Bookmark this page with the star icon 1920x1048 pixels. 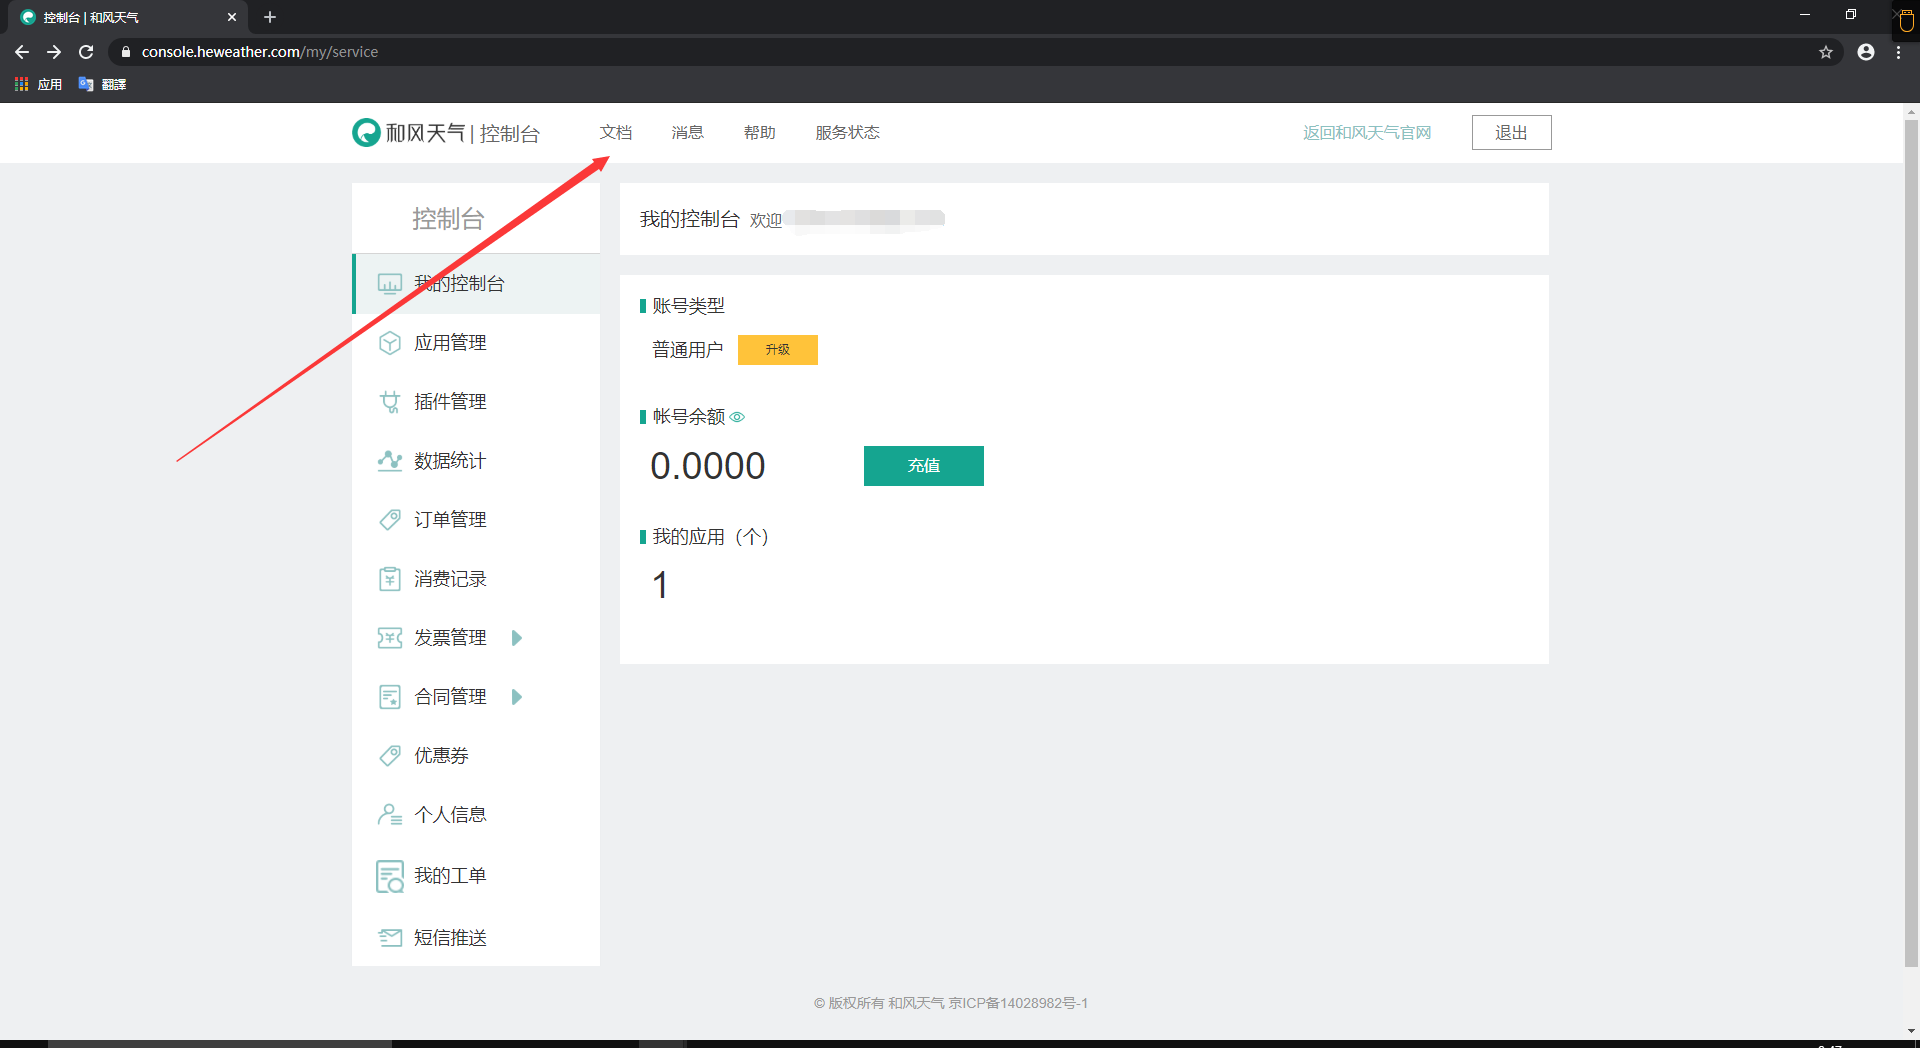1826,52
